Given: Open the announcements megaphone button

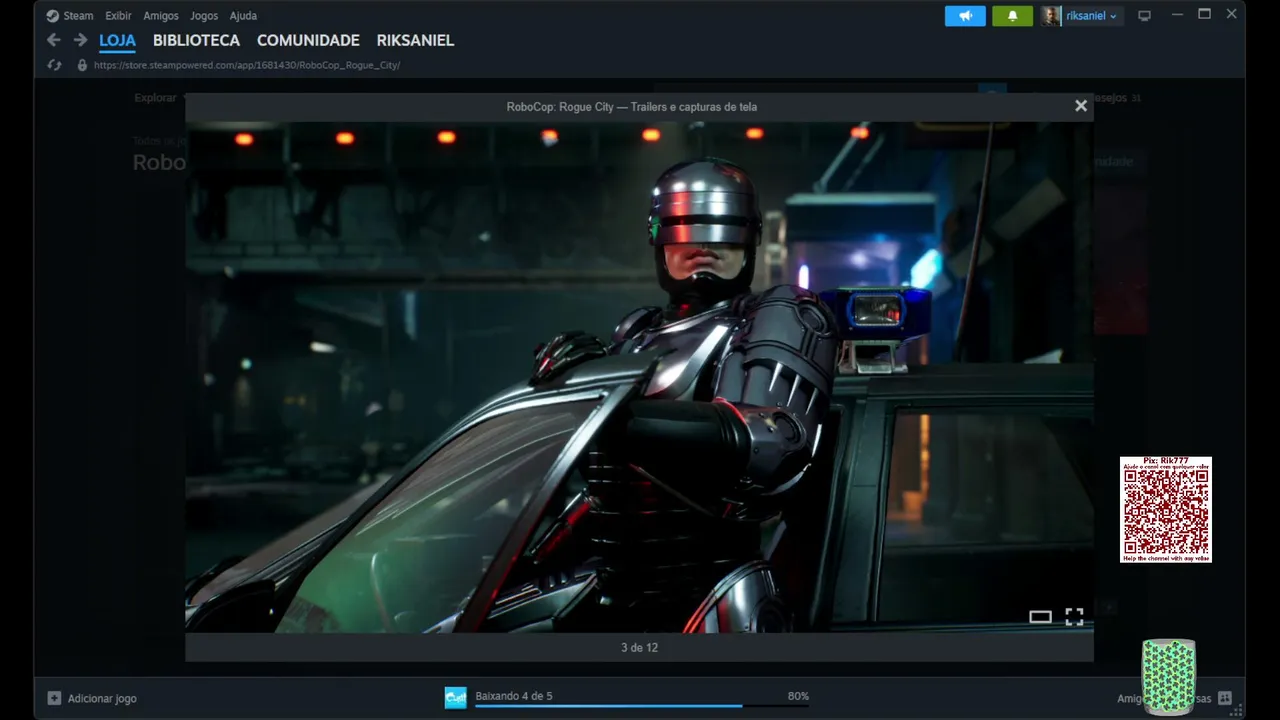Looking at the screenshot, I should tap(965, 16).
